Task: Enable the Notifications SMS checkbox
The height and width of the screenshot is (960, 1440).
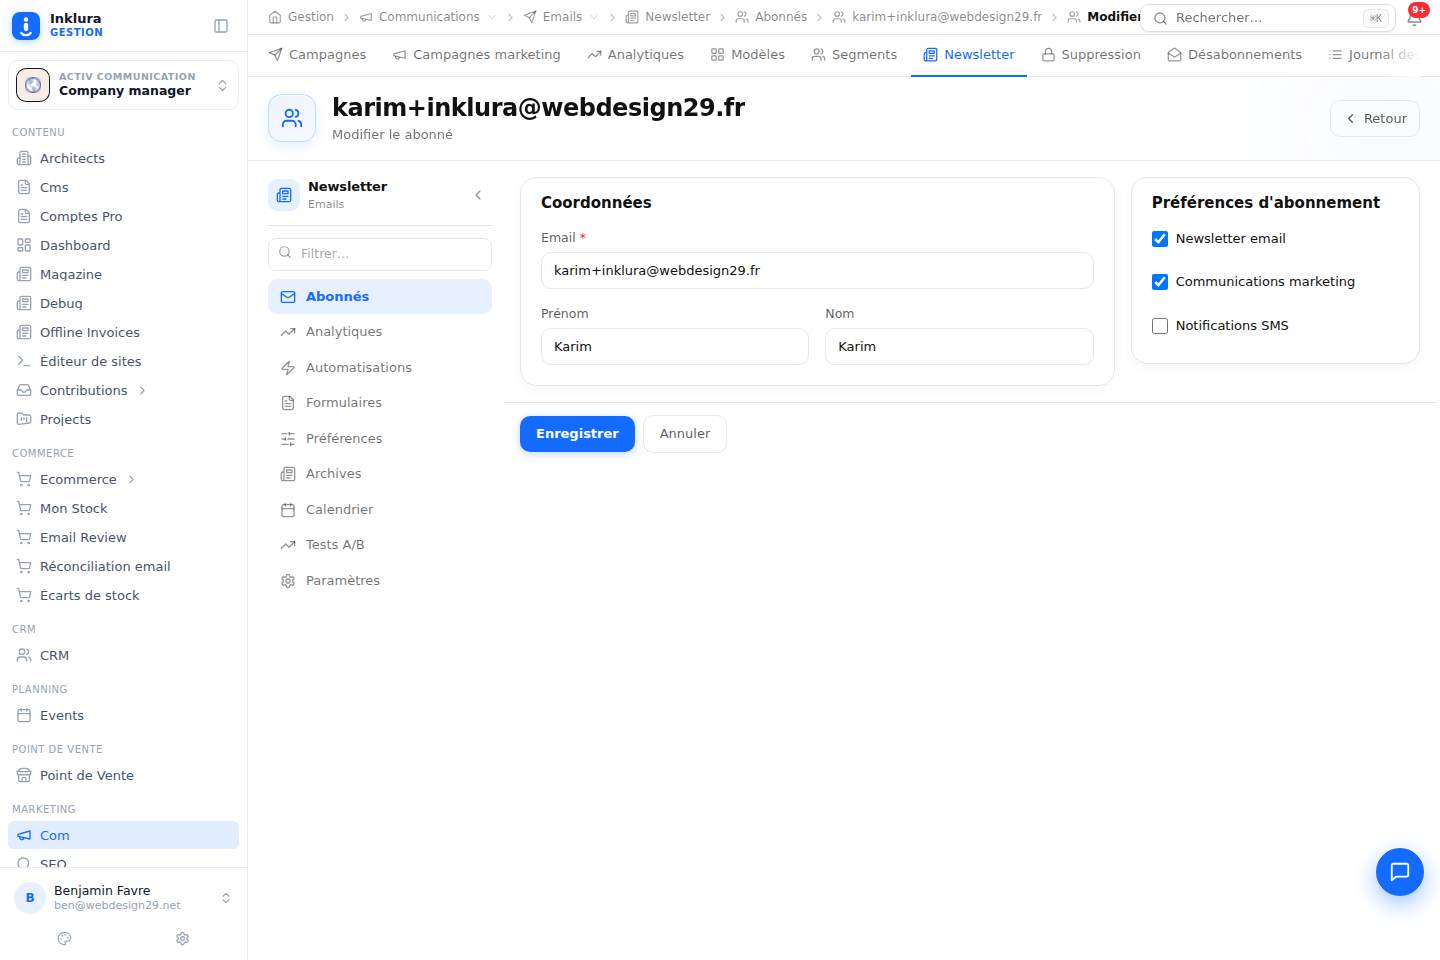Action: (1160, 326)
